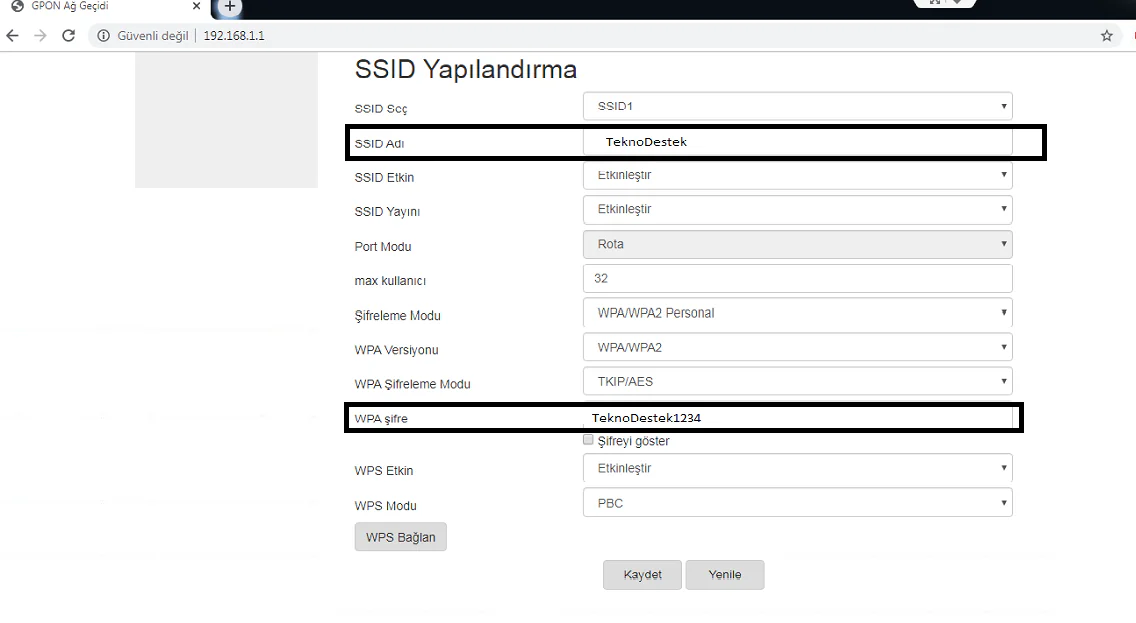Bookmark this page with the star icon
The image size is (1136, 623).
[x=1106, y=35]
